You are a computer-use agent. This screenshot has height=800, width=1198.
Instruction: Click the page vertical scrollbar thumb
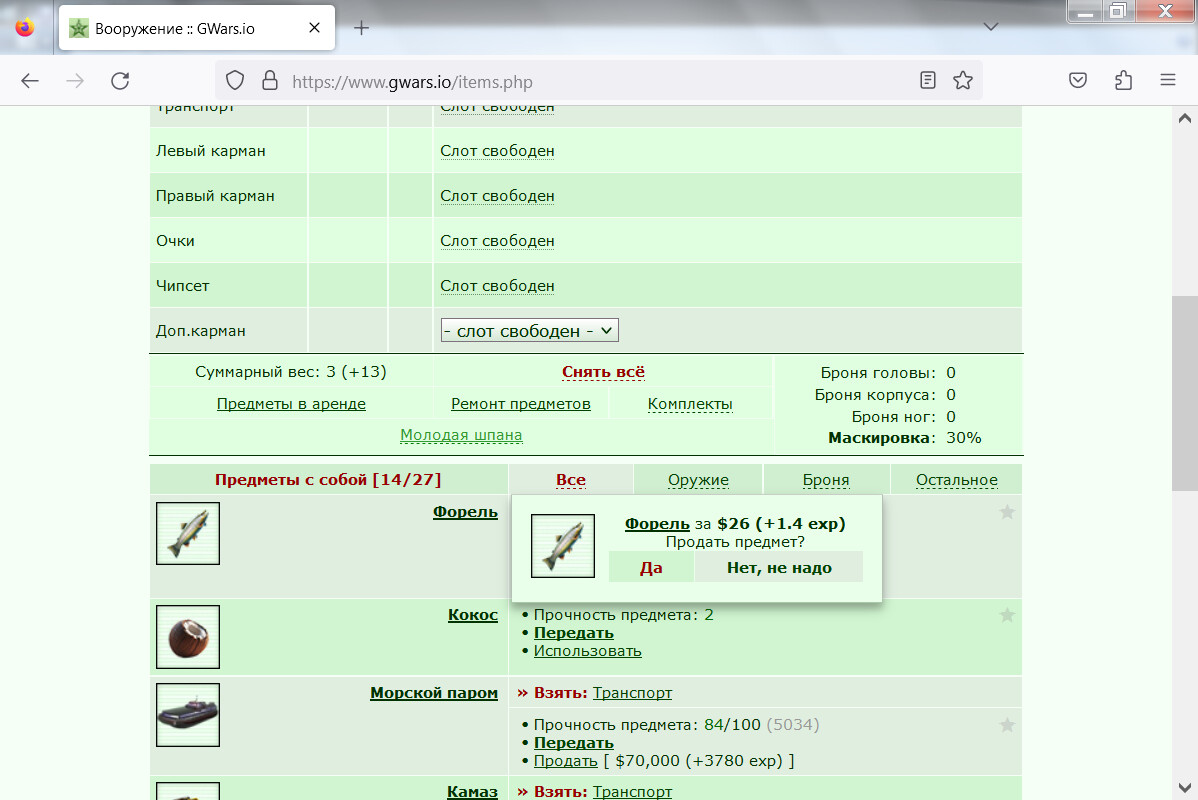[1184, 394]
